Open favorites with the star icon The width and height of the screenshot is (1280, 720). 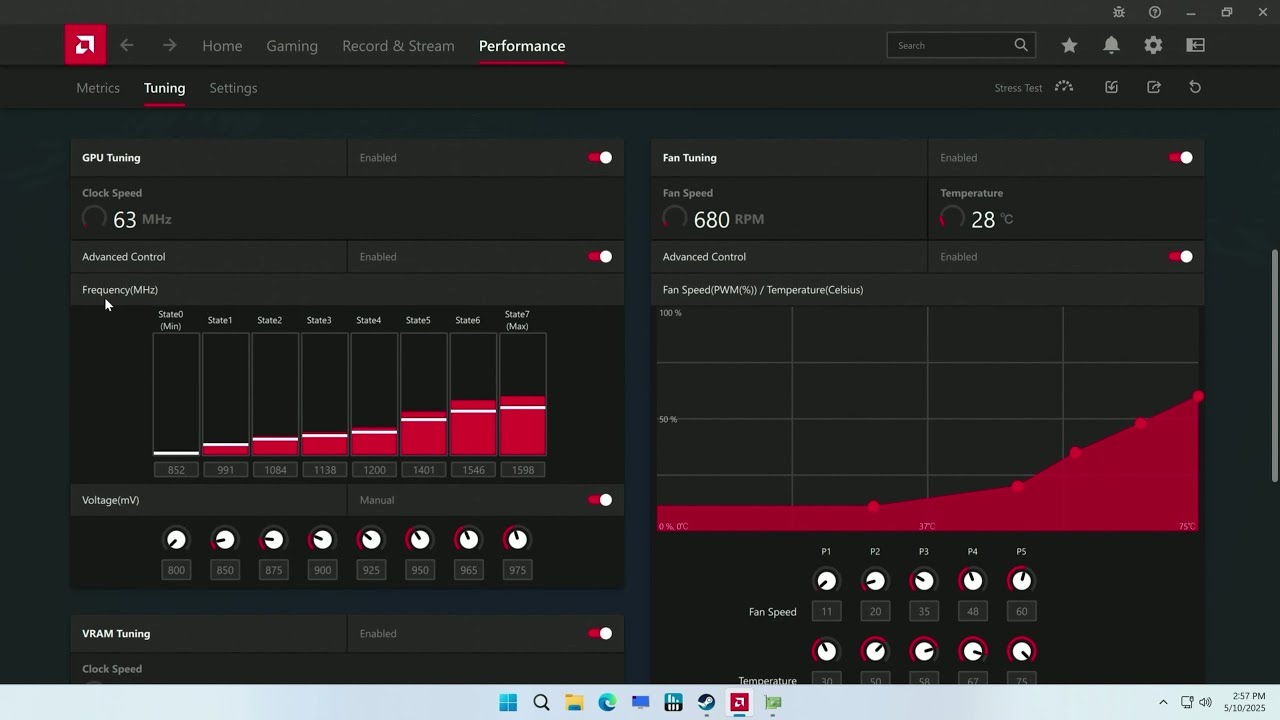point(1069,45)
